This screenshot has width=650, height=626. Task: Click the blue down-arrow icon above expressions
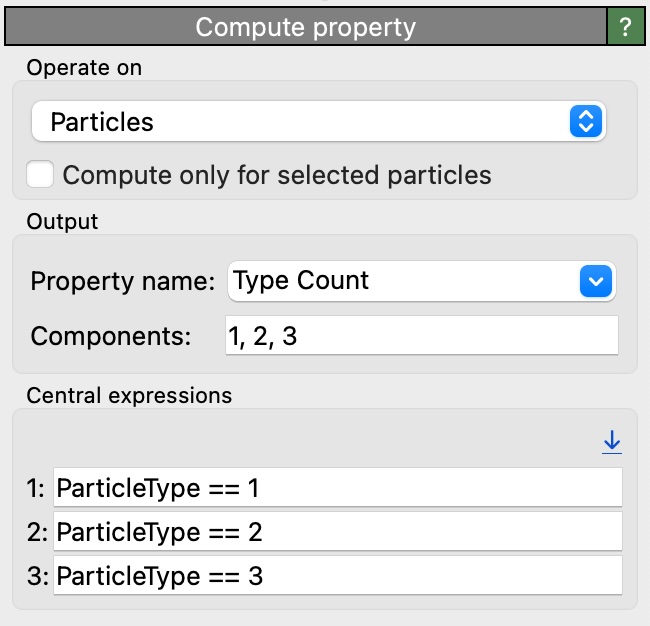[x=612, y=442]
